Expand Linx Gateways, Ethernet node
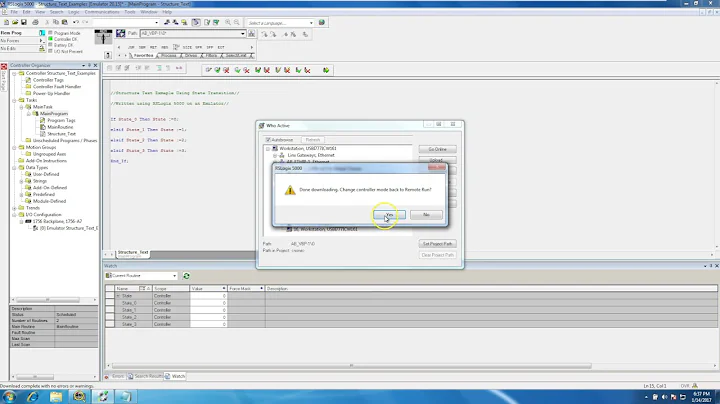This screenshot has width=720, height=404. point(275,156)
